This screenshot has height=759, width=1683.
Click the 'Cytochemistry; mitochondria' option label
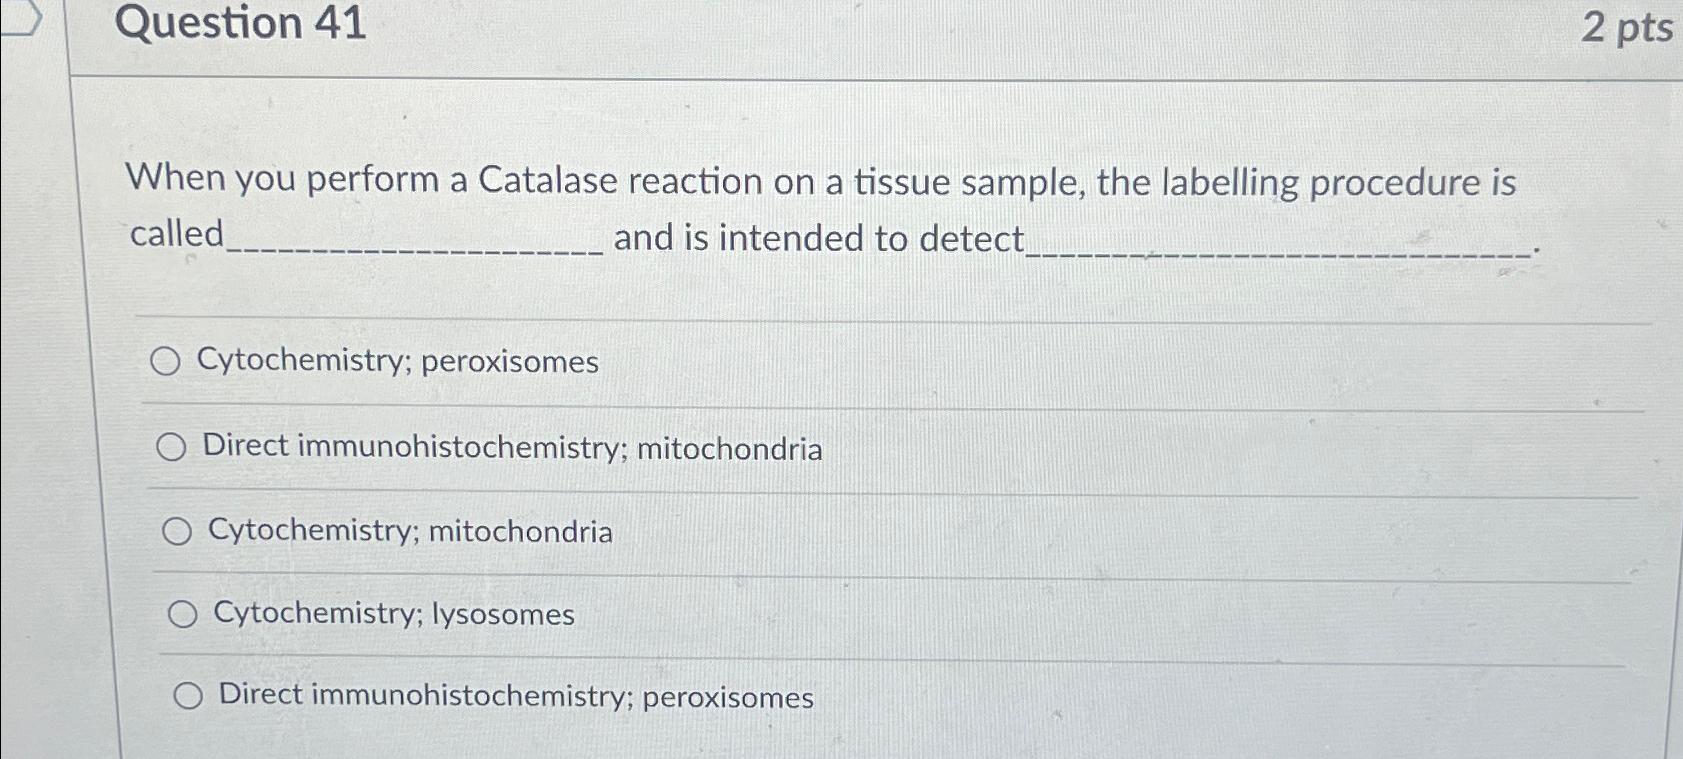click(x=409, y=533)
